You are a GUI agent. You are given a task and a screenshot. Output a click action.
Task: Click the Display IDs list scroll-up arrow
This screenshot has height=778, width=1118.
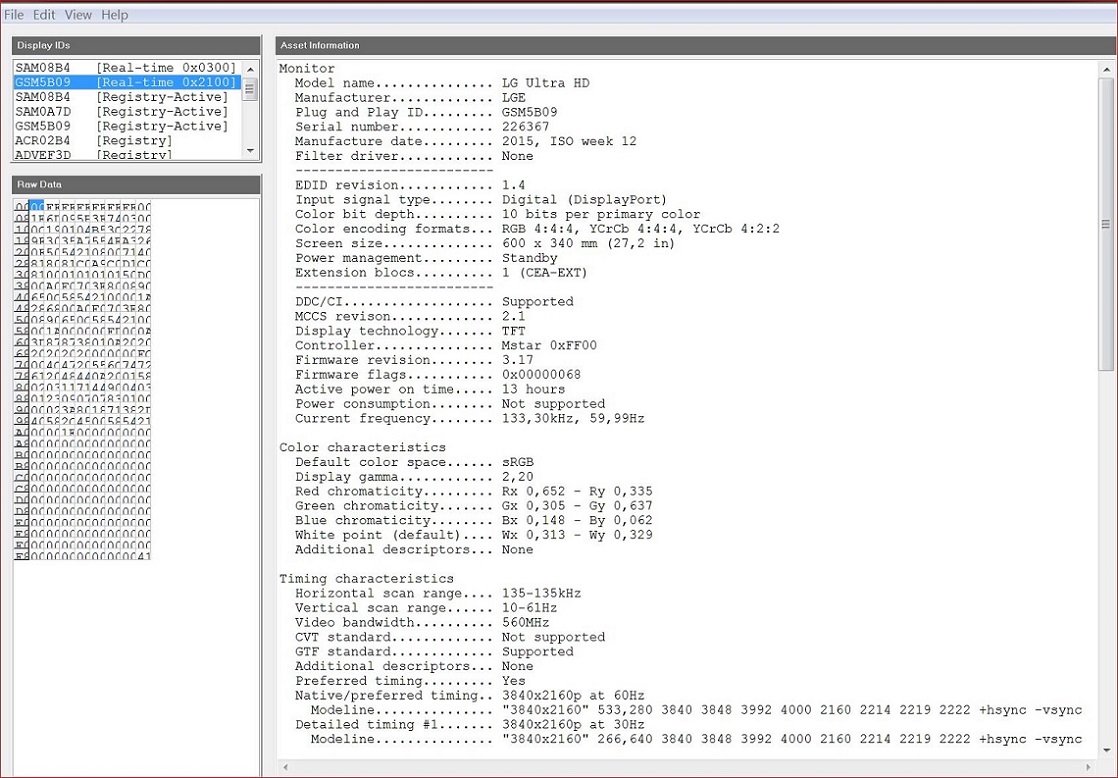click(250, 69)
